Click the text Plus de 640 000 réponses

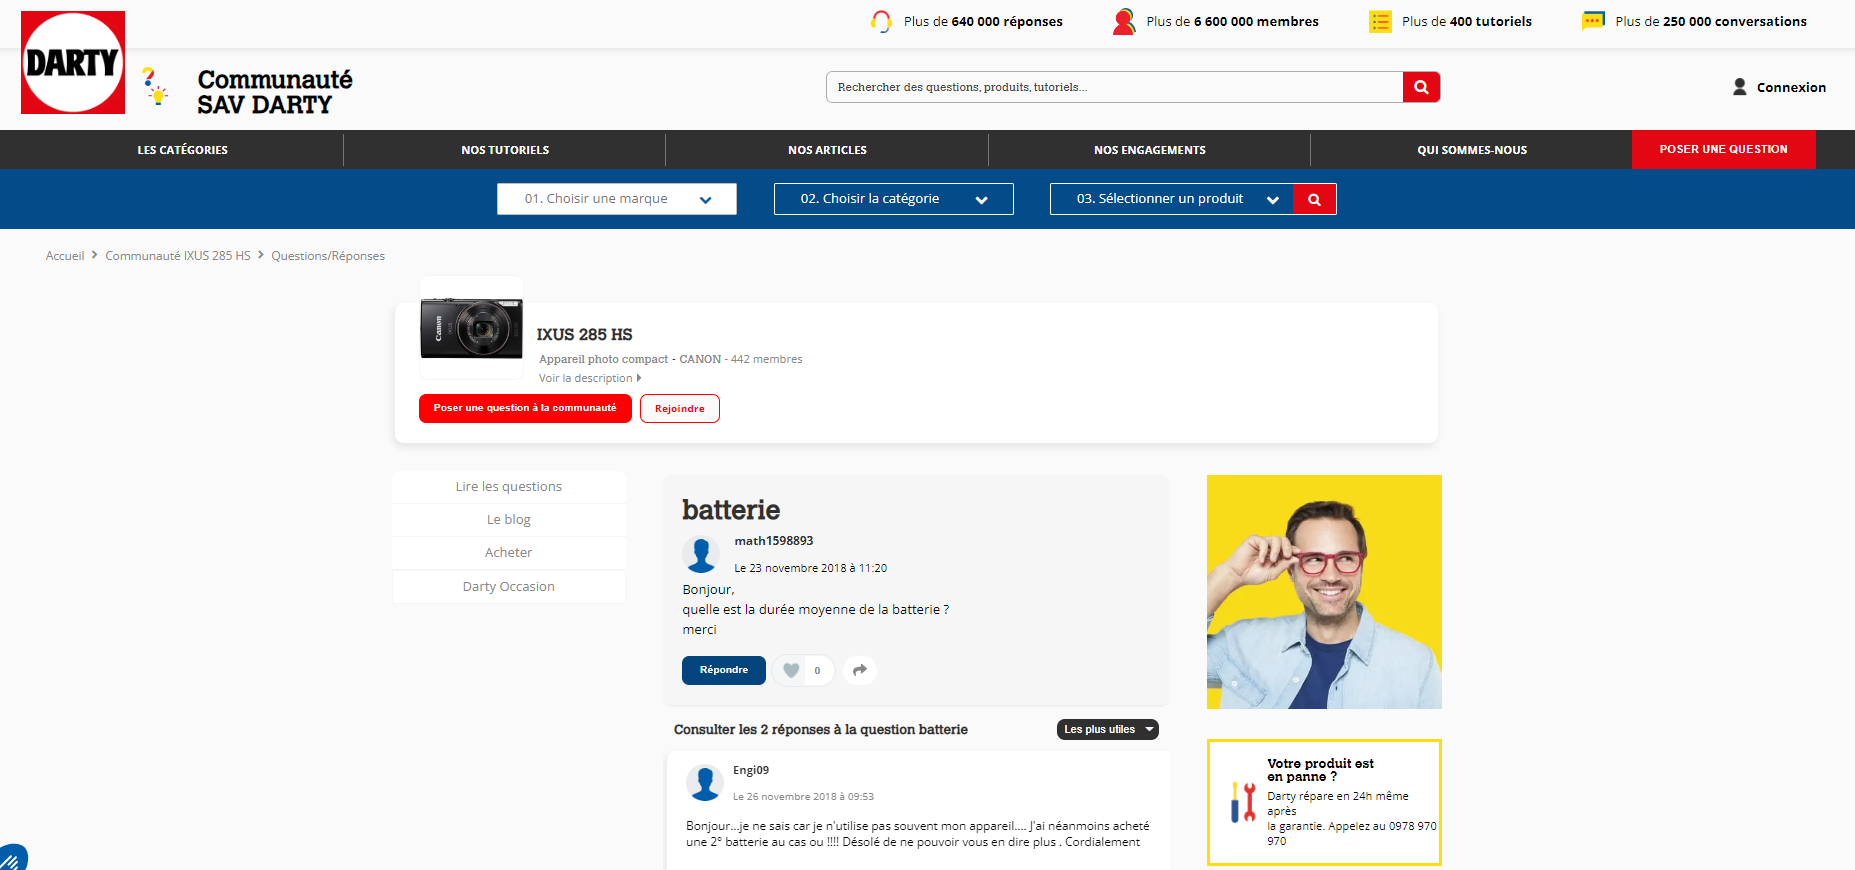983,21
